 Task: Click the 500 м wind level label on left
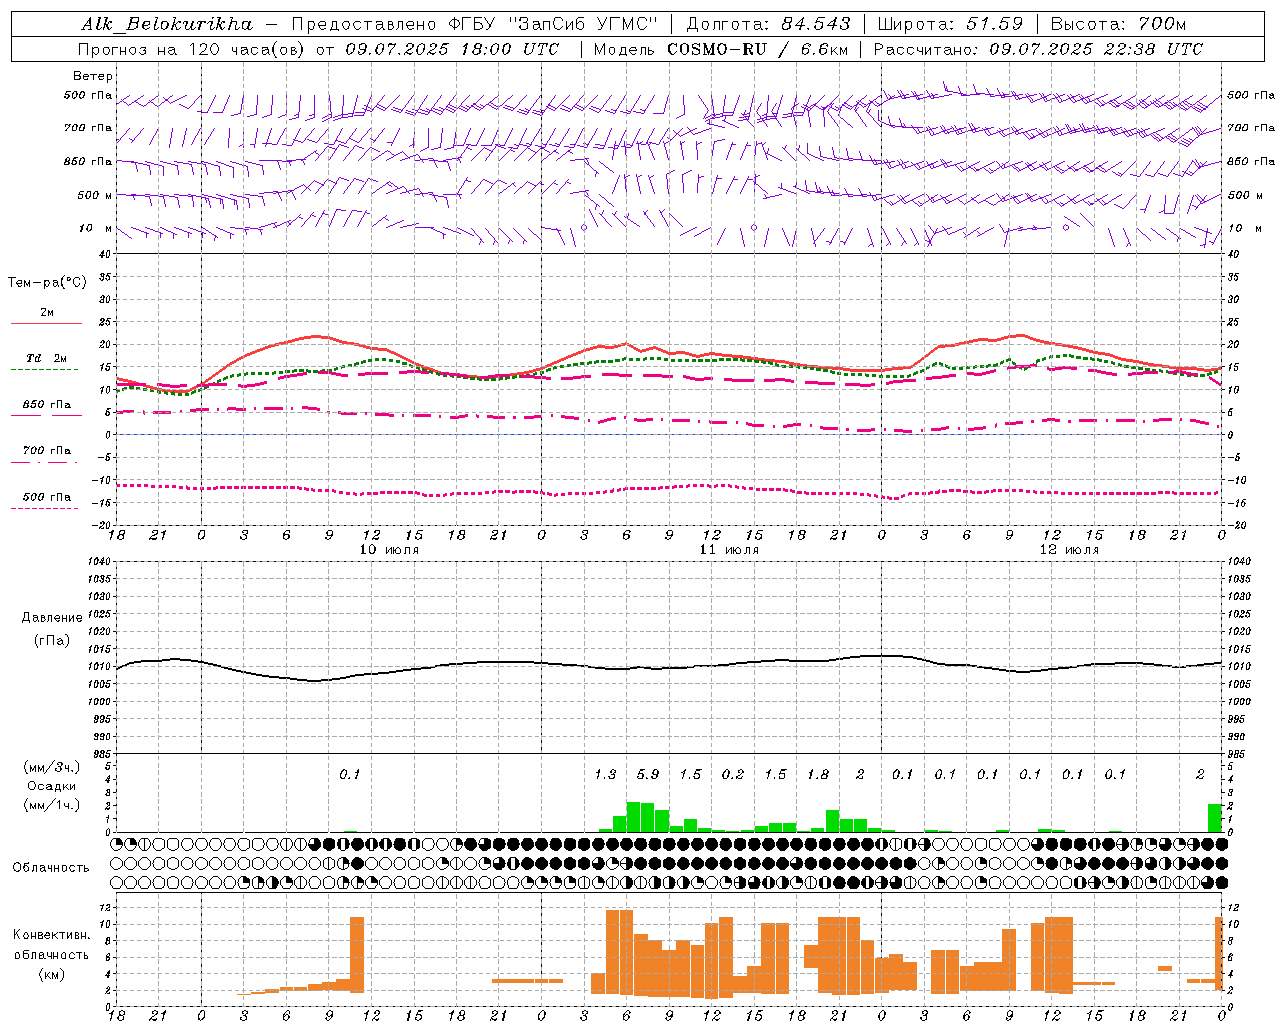96,196
